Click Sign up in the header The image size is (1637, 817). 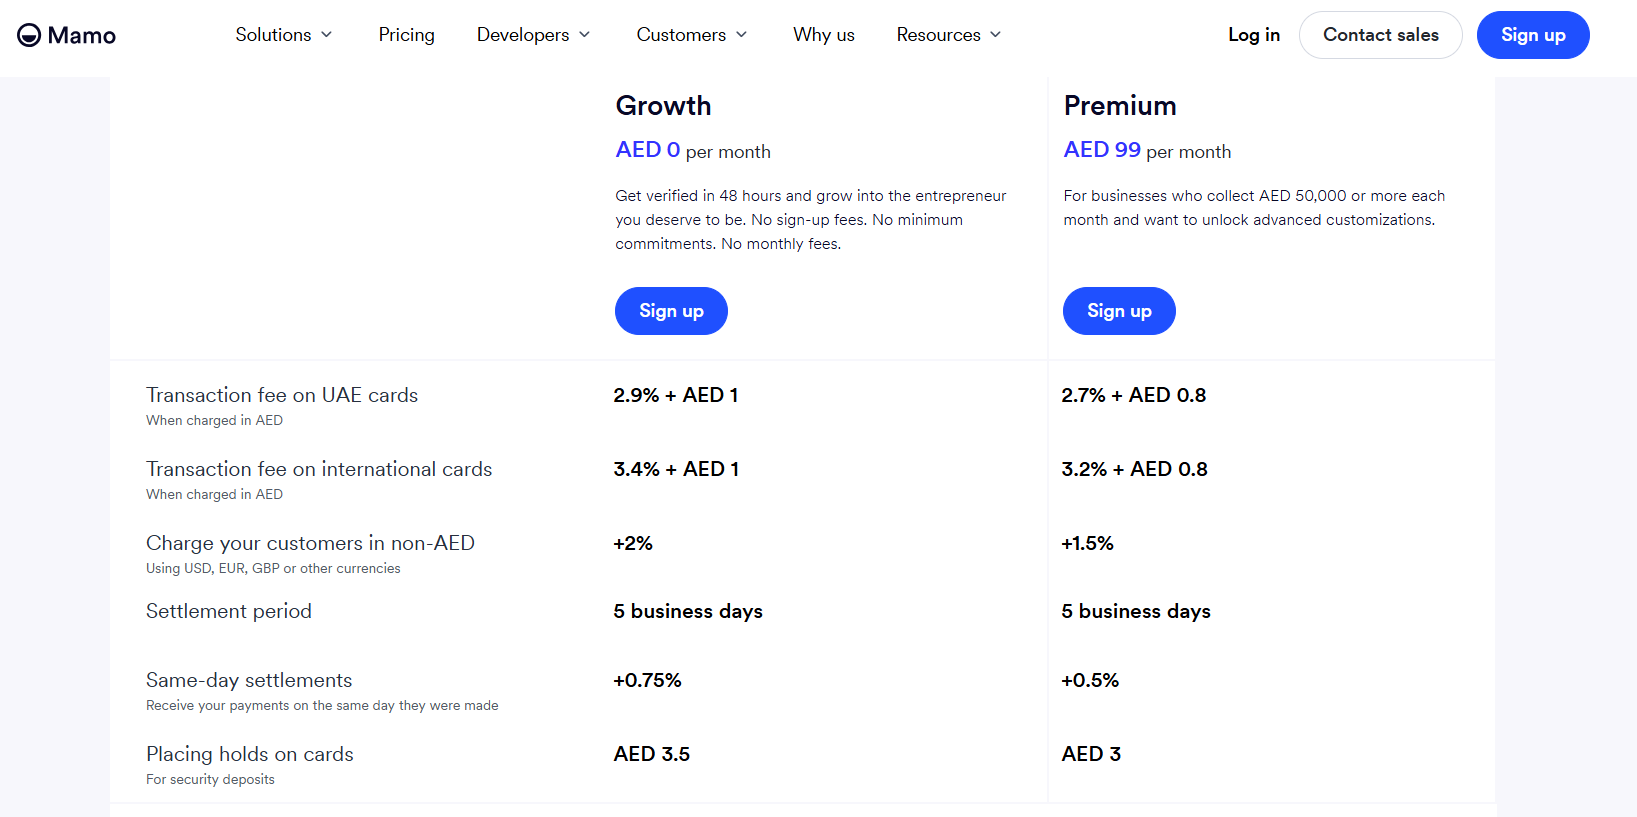point(1533,35)
